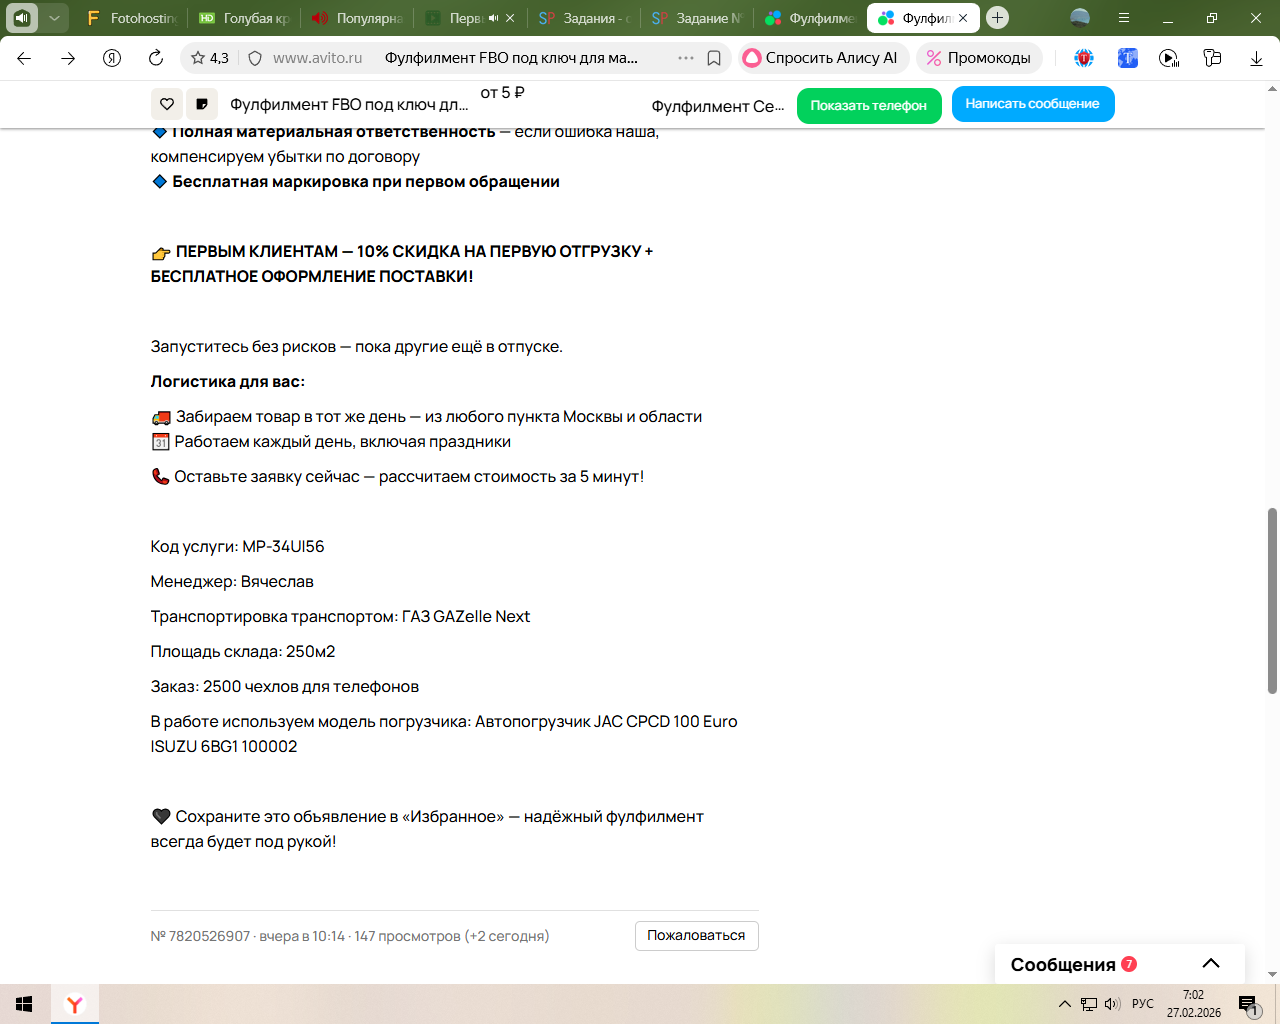Report the listing via Пожаловаться
Viewport: 1280px width, 1024px height.
pyautogui.click(x=697, y=936)
